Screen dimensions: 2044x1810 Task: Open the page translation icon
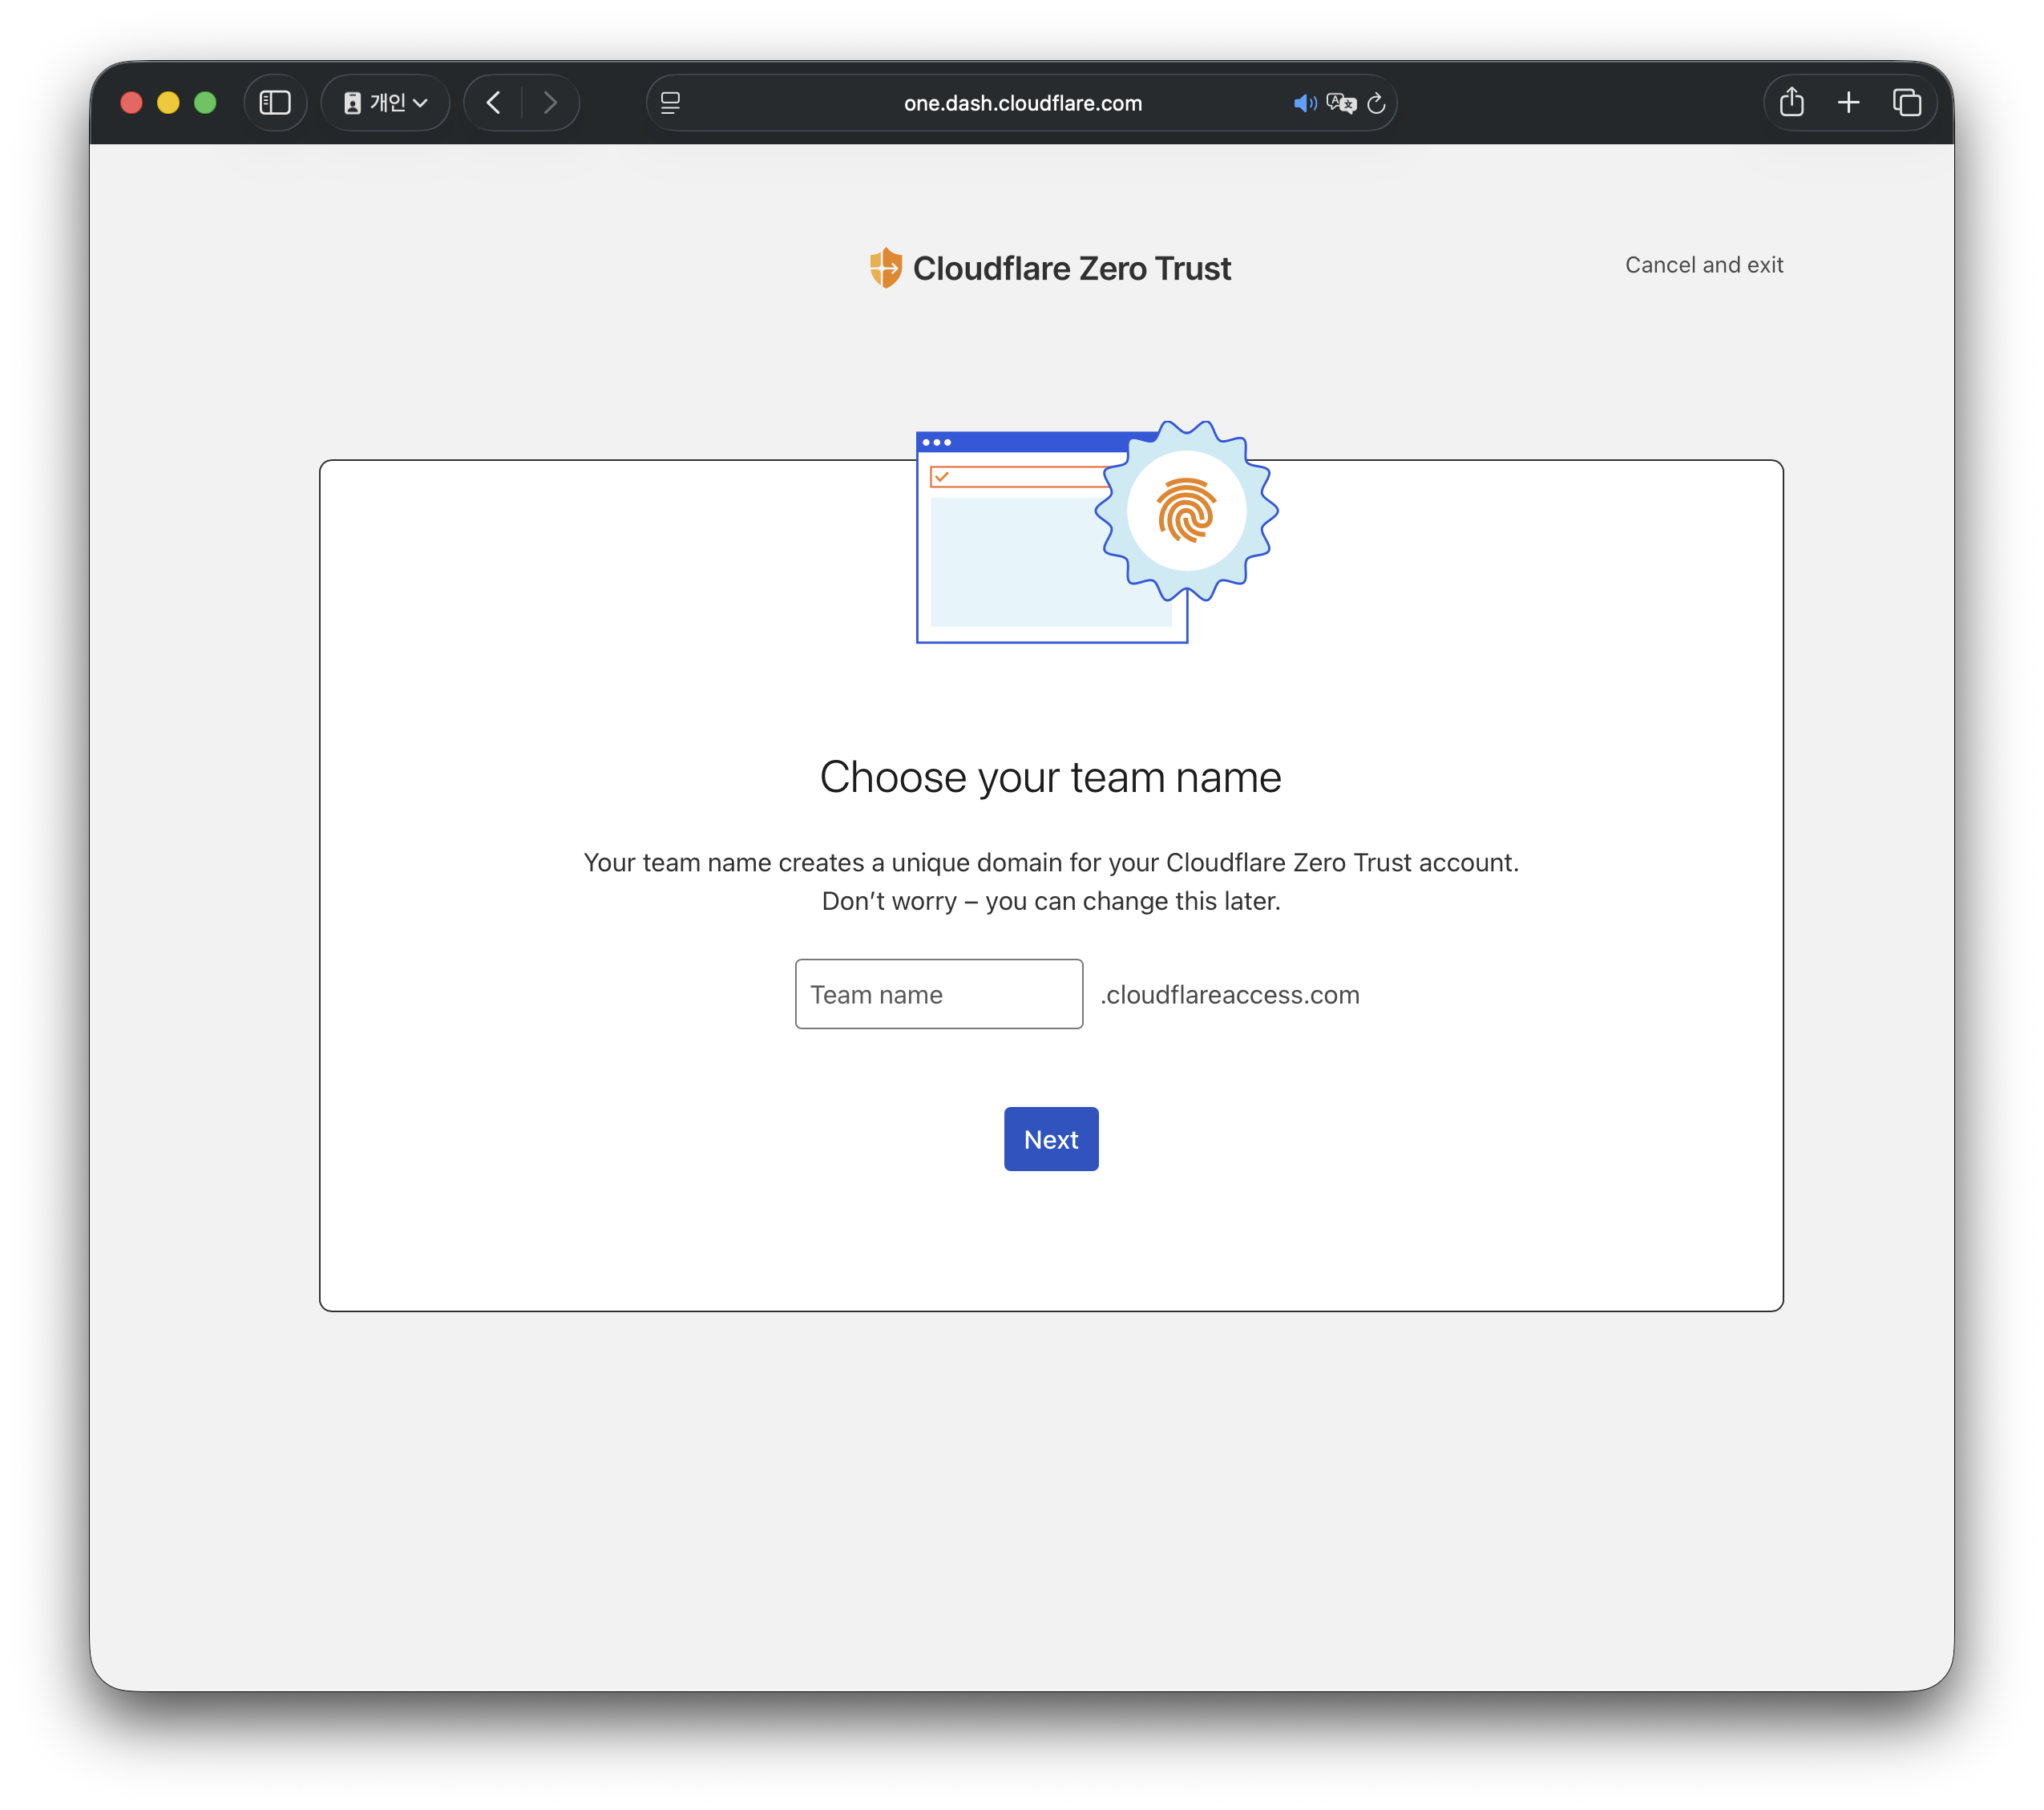(1340, 103)
